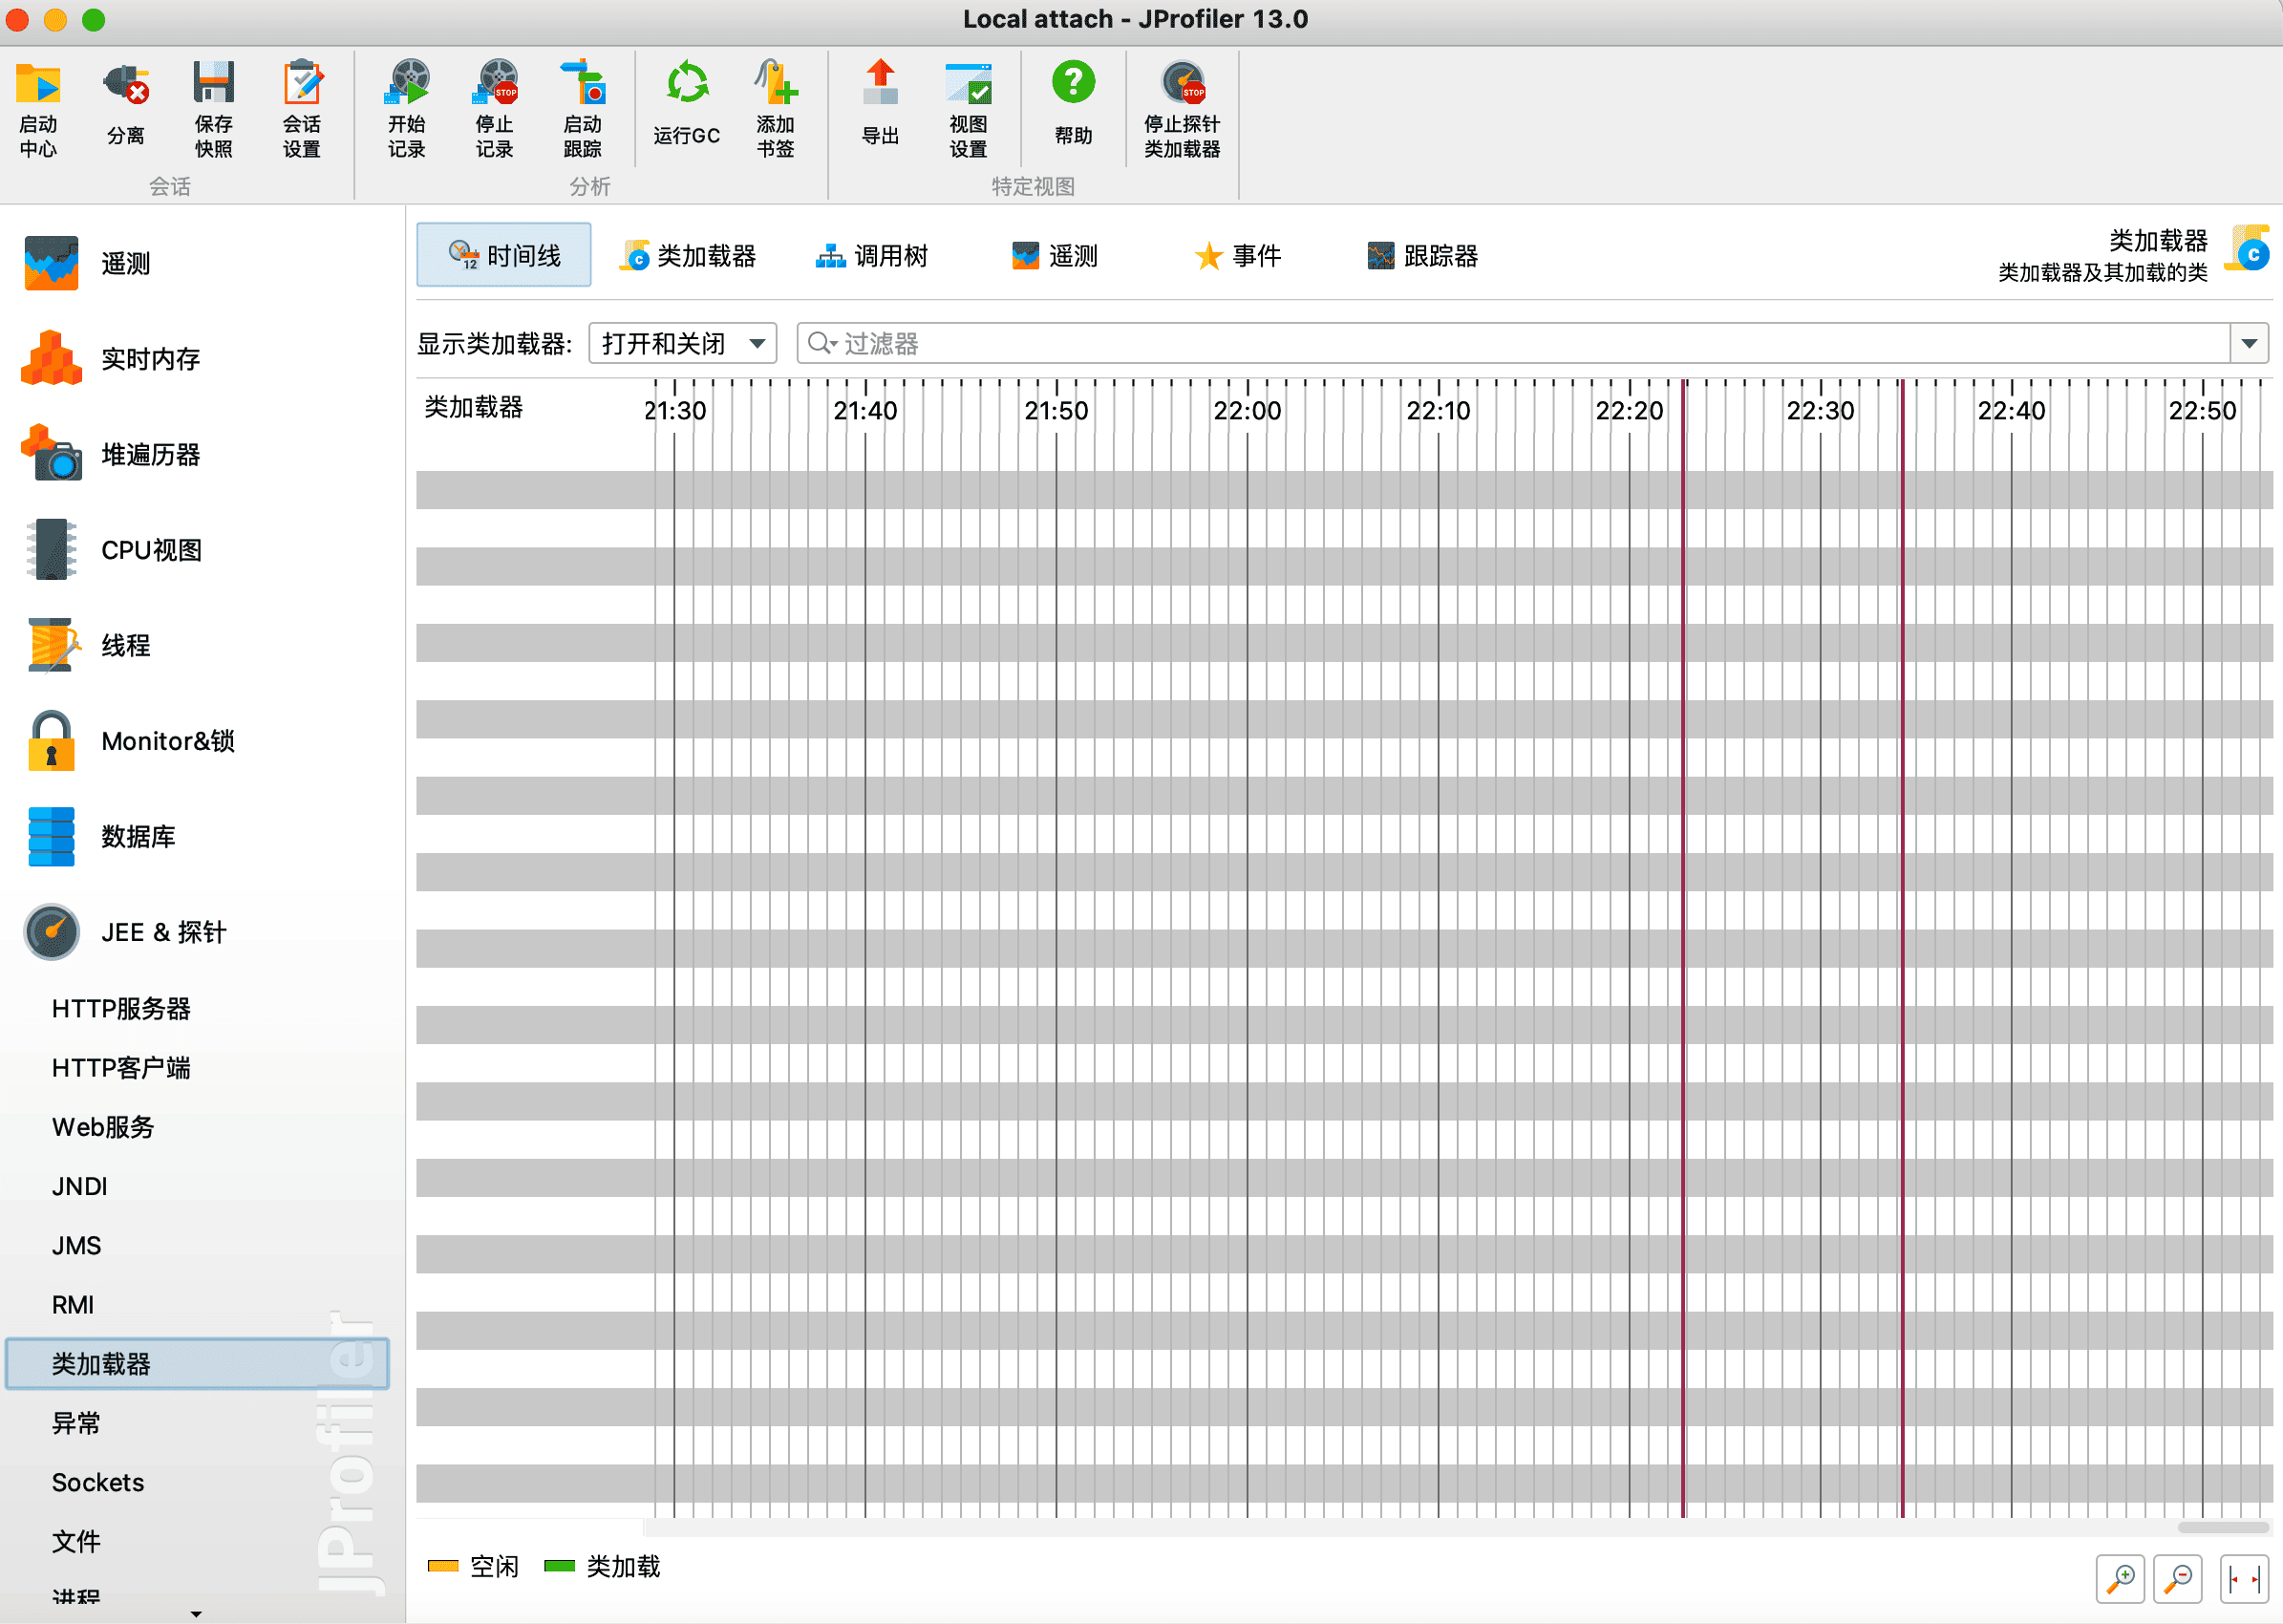This screenshot has width=2283, height=1624.
Task: Click the fit-to-window timeline scale icon
Action: pos(2244,1579)
